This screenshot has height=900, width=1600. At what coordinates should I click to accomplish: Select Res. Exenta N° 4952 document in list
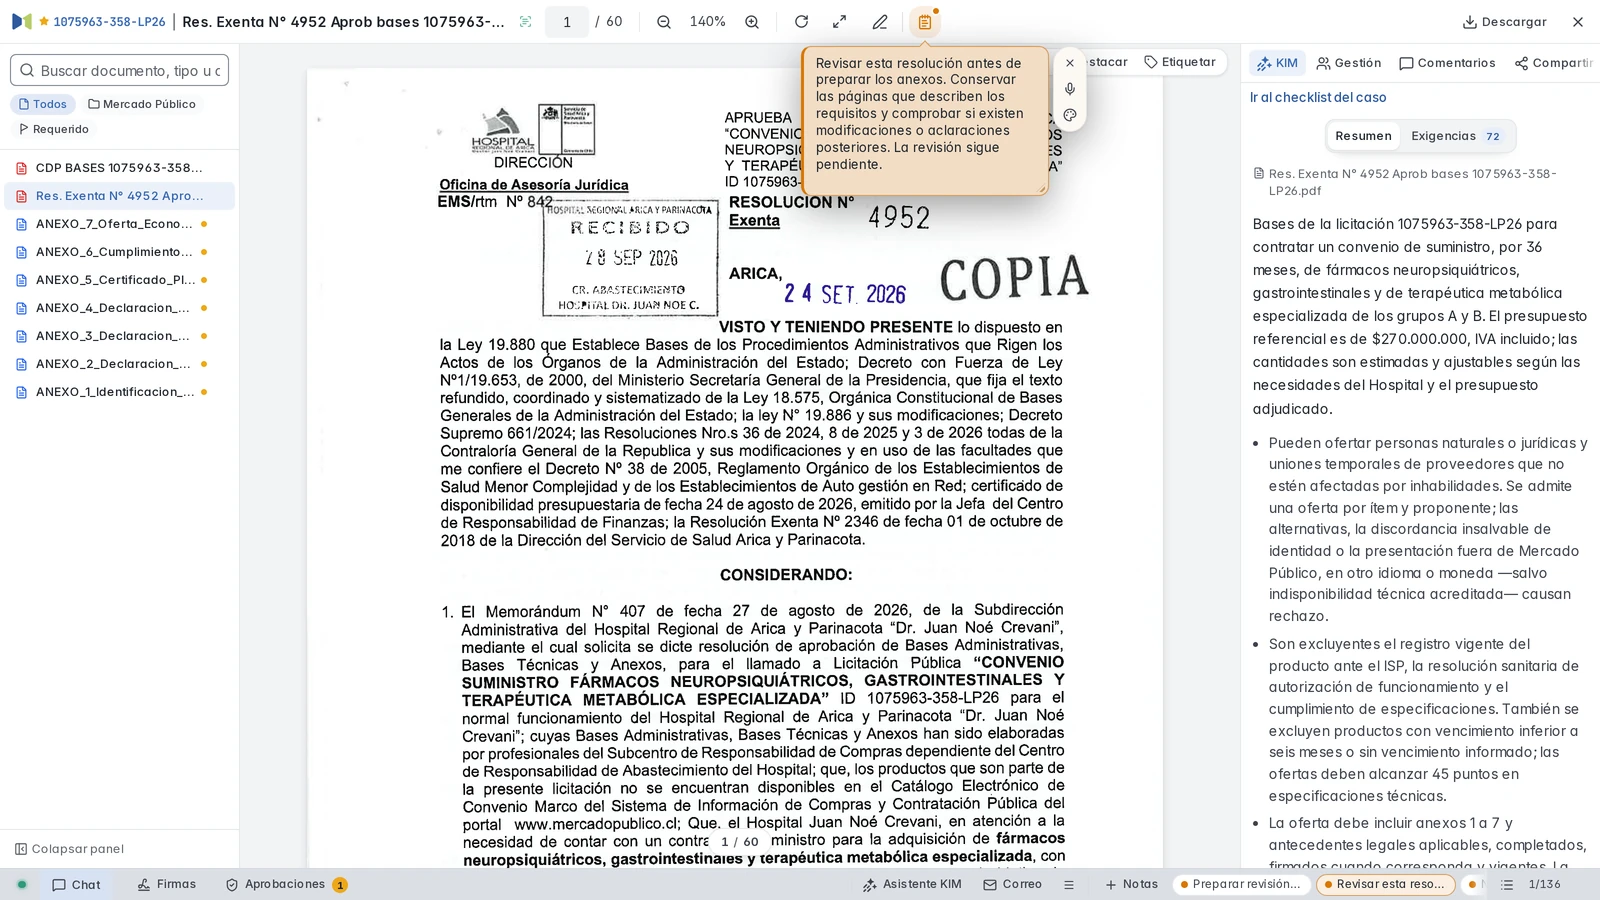119,196
